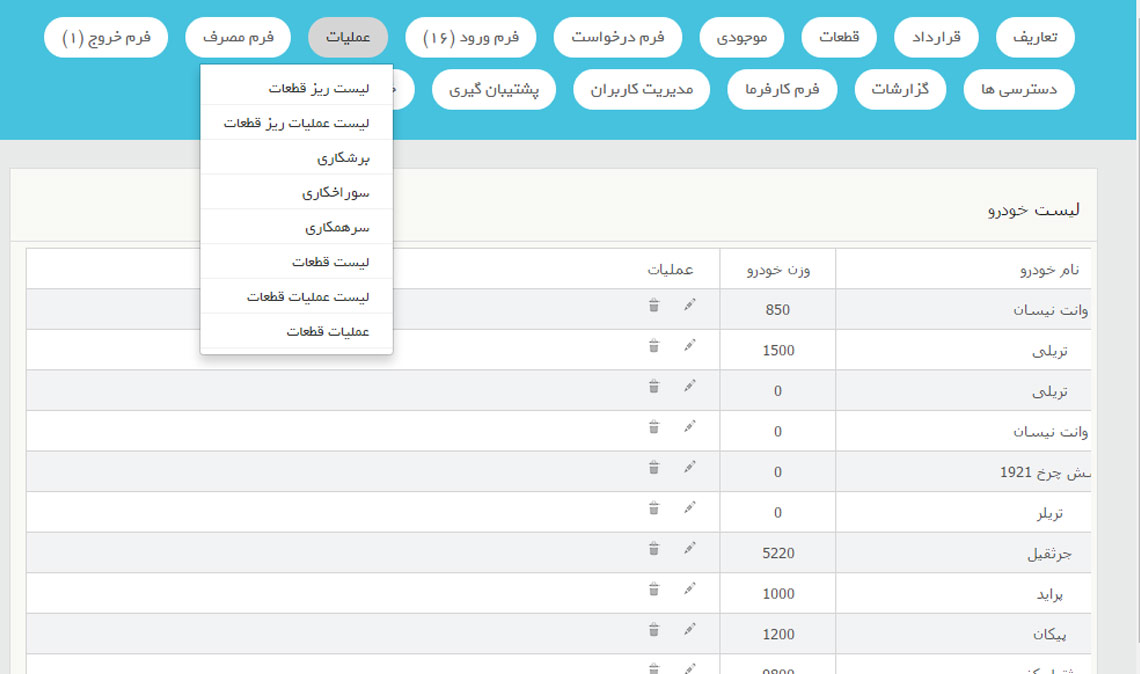Delete the وانت نیسان row with weight 0
Image resolution: width=1140 pixels, height=674 pixels.
654,428
